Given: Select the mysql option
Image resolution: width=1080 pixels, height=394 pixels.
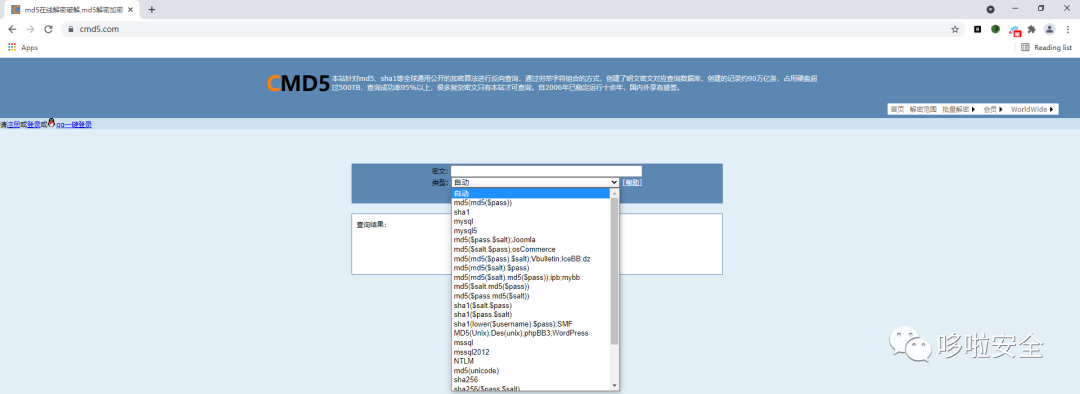Looking at the screenshot, I should (531, 221).
